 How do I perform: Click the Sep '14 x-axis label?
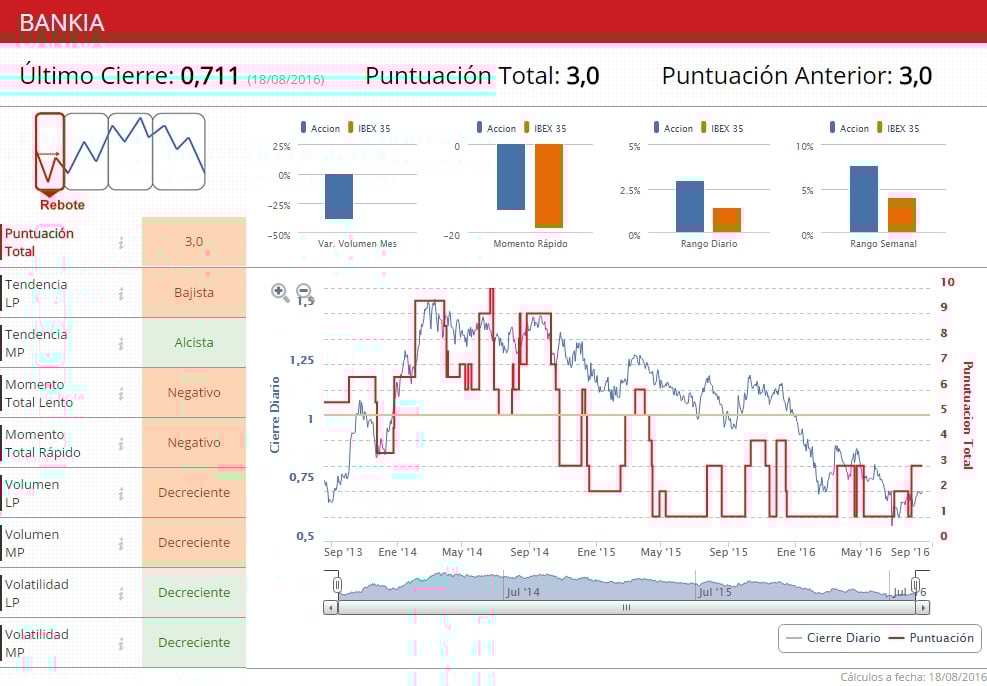click(529, 552)
